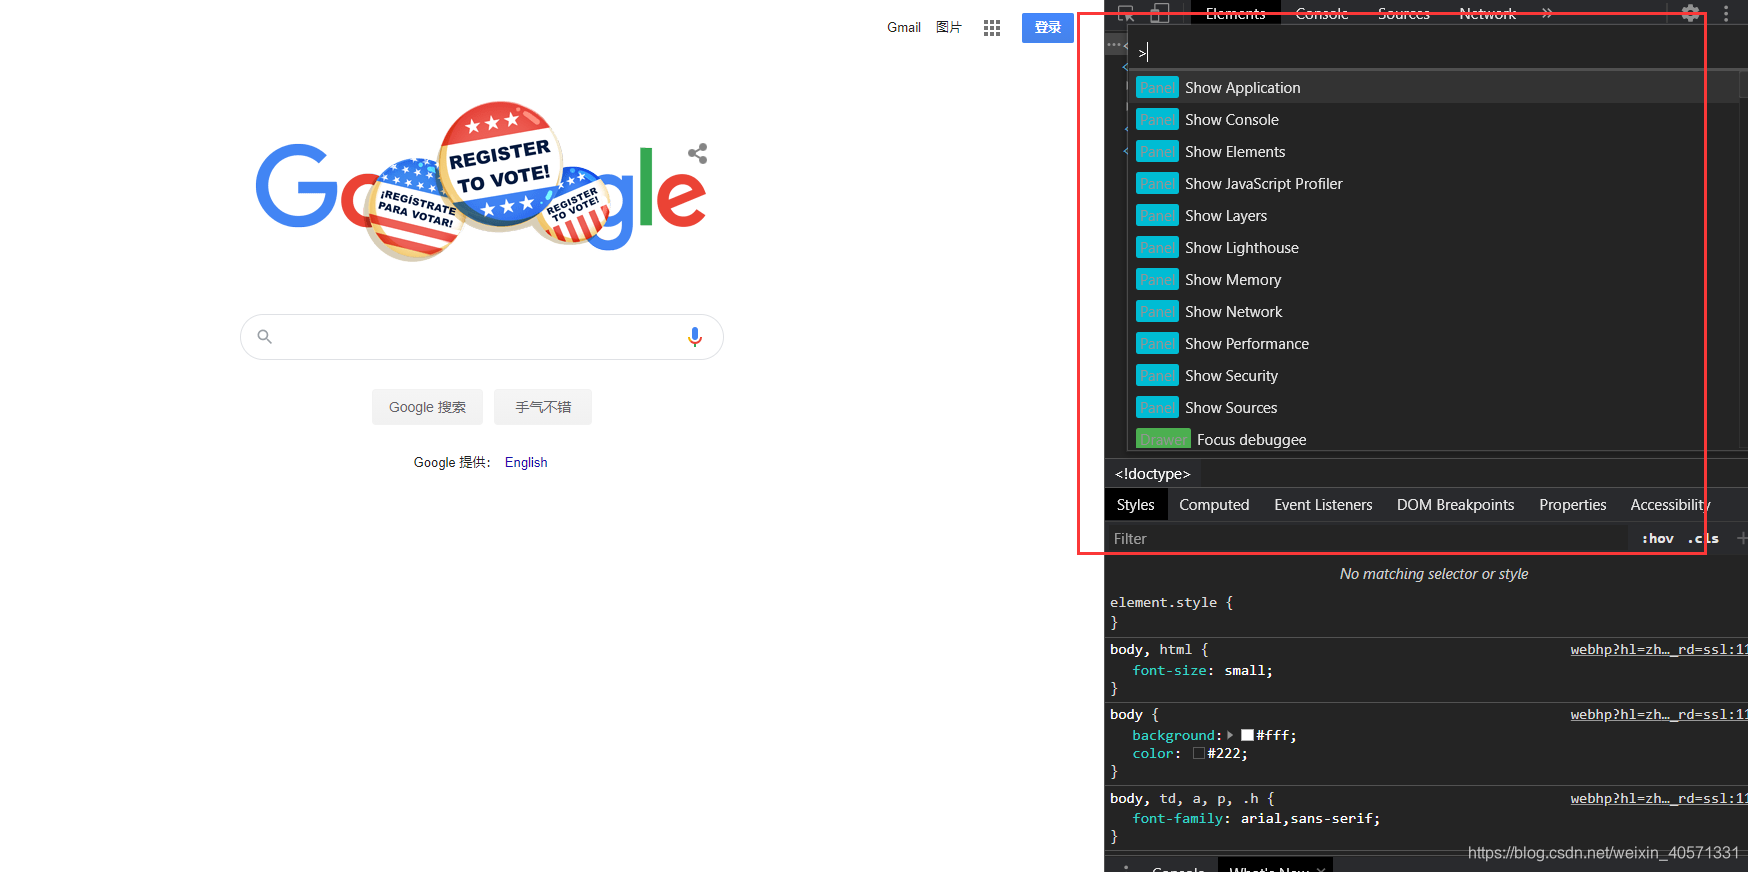Screen dimensions: 1748x872
Task: Open the Register to Vote doodle
Action: tap(480, 182)
